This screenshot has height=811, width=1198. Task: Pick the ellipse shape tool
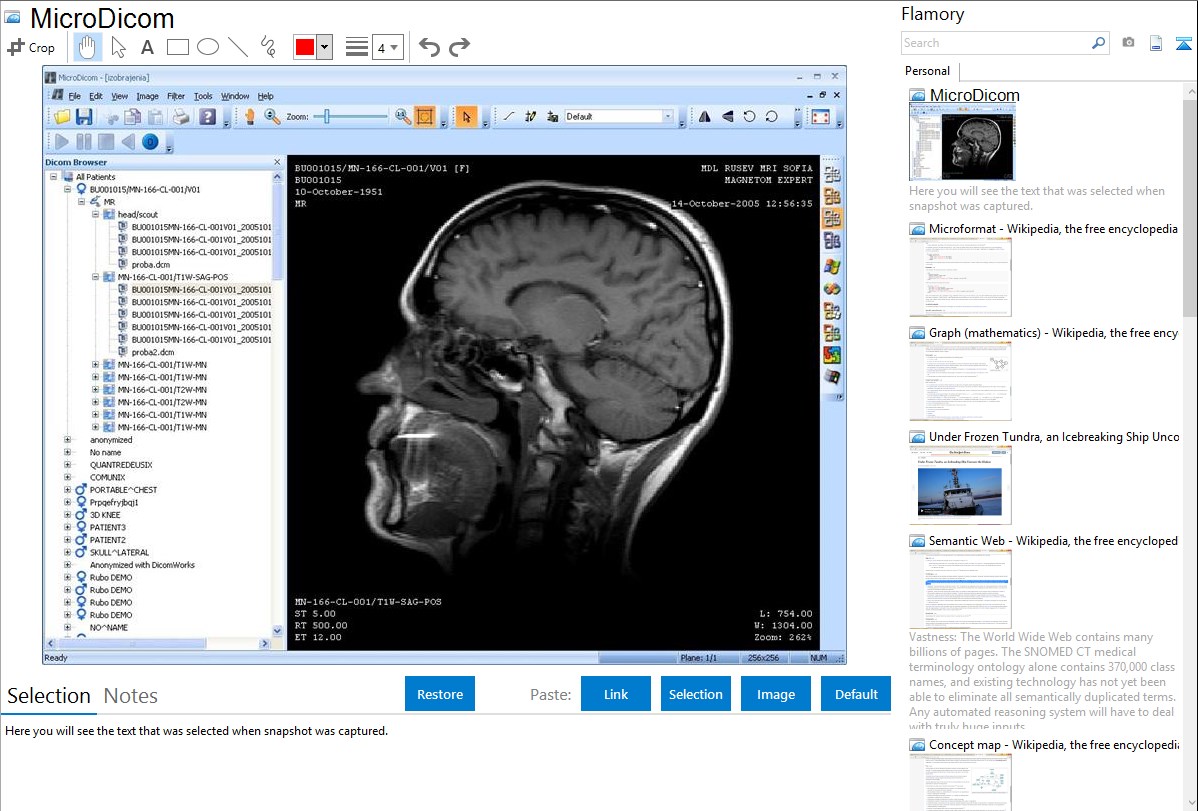[207, 47]
